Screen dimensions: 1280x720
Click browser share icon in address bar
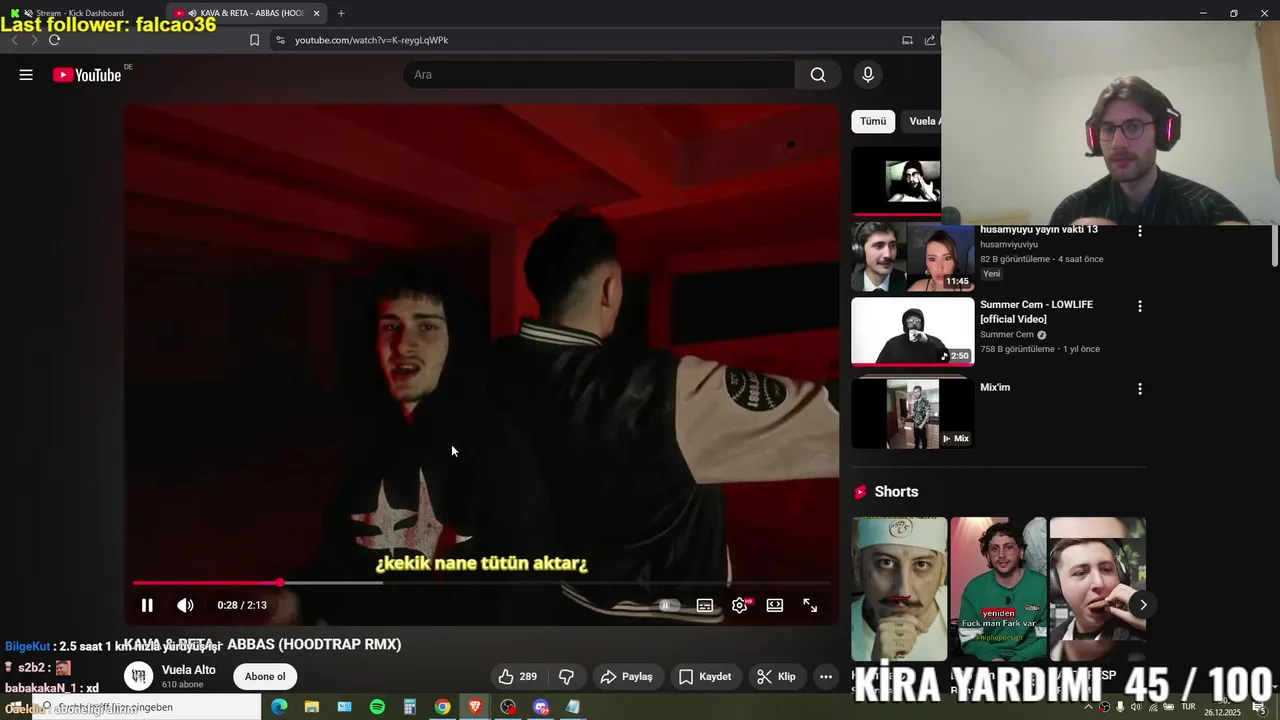(x=930, y=40)
